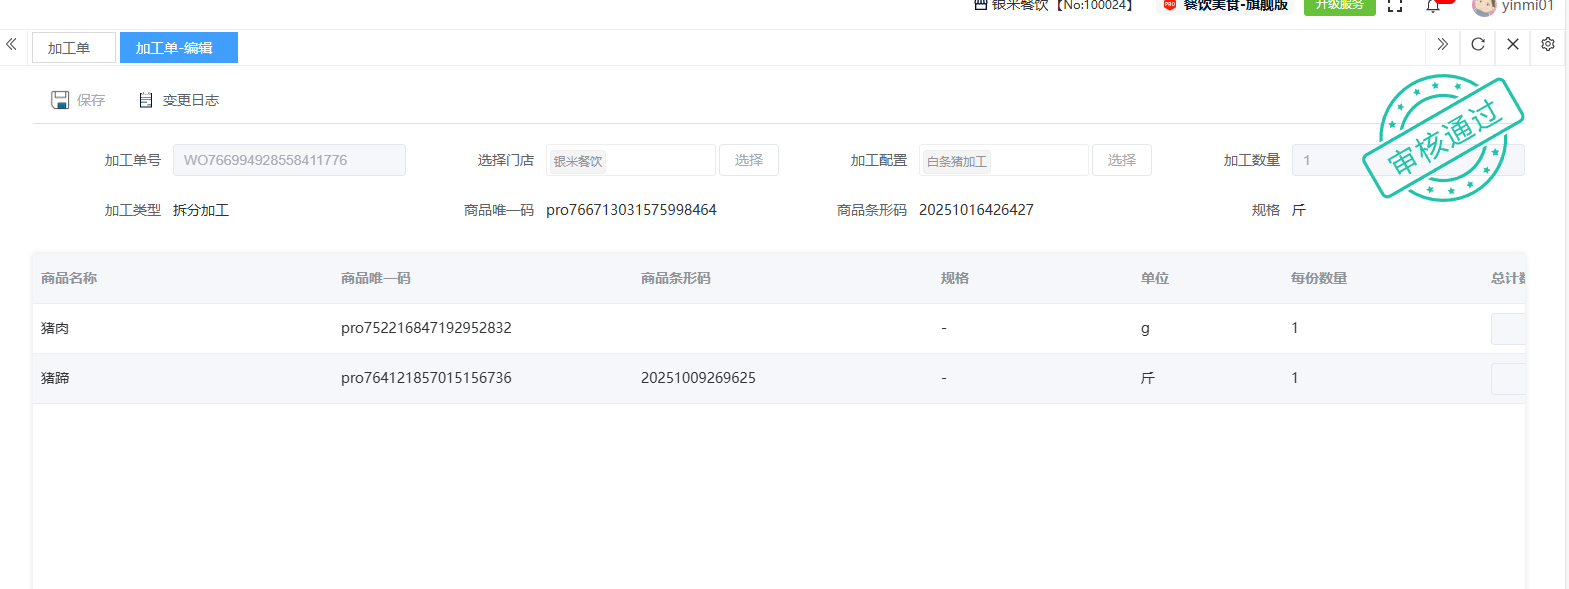The height and width of the screenshot is (589, 1569).
Task: Close the current tab with X icon
Action: (x=1512, y=44)
